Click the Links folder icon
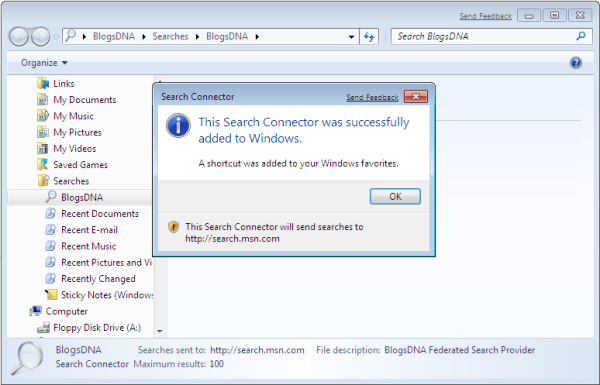 coord(43,83)
